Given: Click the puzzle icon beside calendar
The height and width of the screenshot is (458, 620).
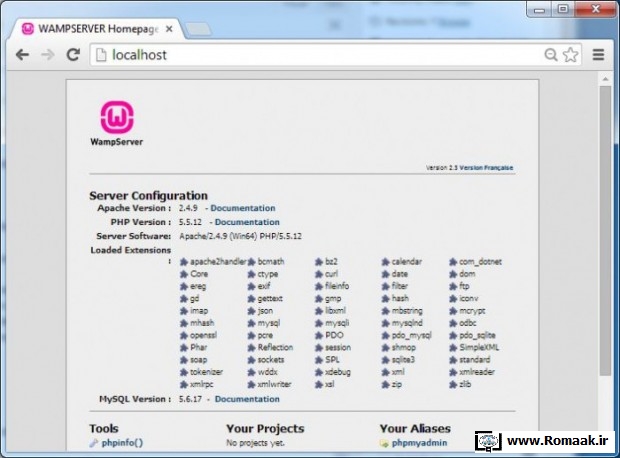Looking at the screenshot, I should (386, 262).
